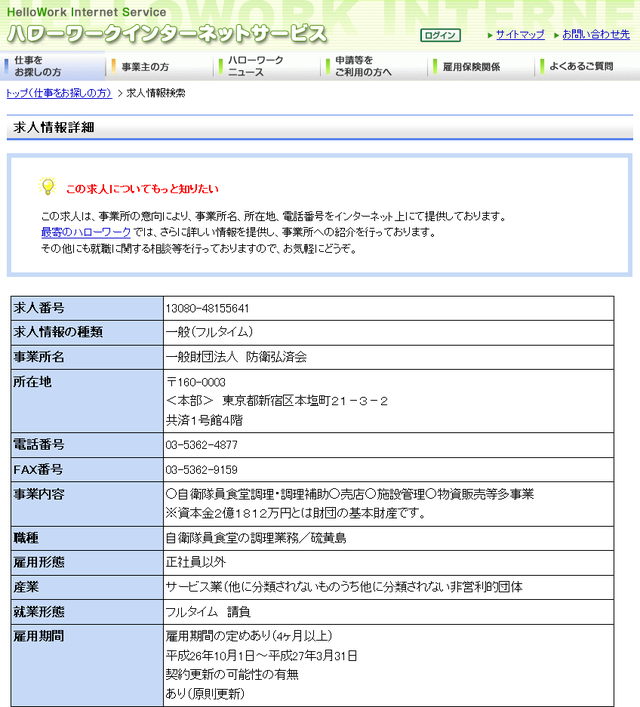Screen dimensions: 640x707
Task: Click the arrow icon before お問い合わせ先
Action: click(556, 35)
